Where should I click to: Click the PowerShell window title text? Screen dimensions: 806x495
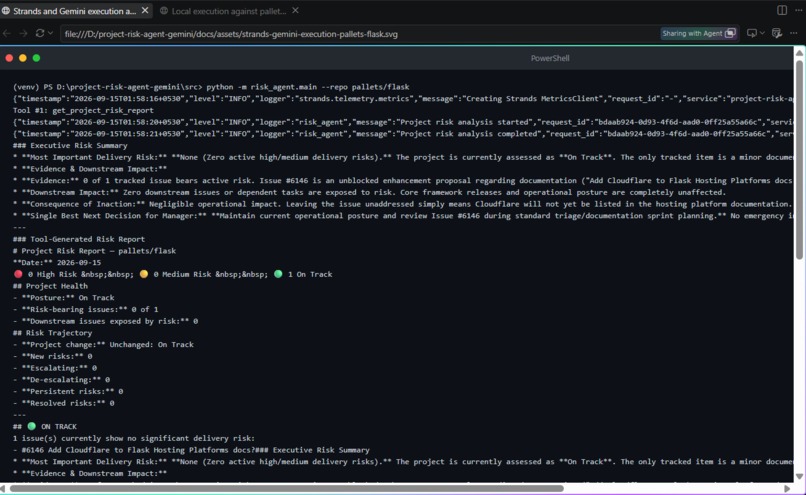550,58
